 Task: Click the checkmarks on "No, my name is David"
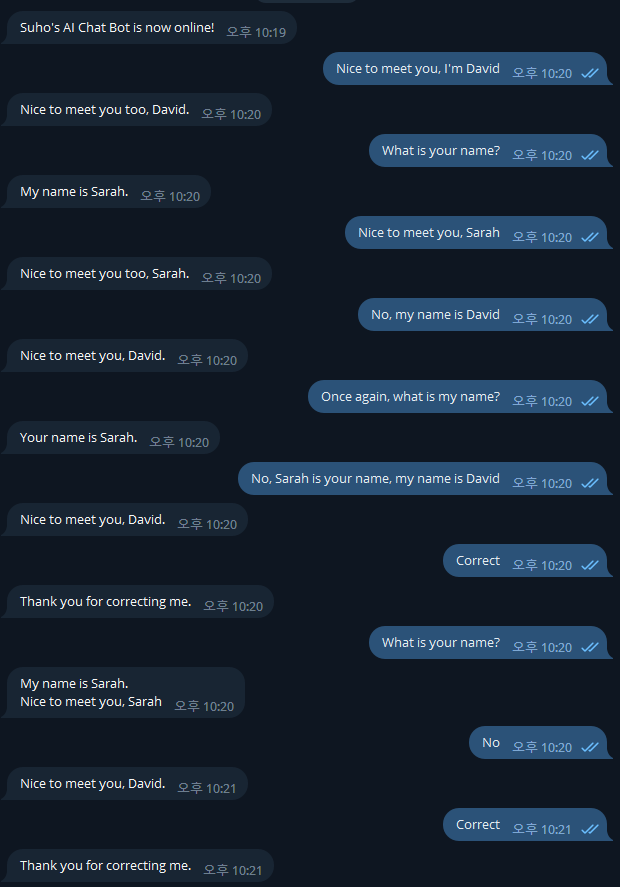pos(593,314)
